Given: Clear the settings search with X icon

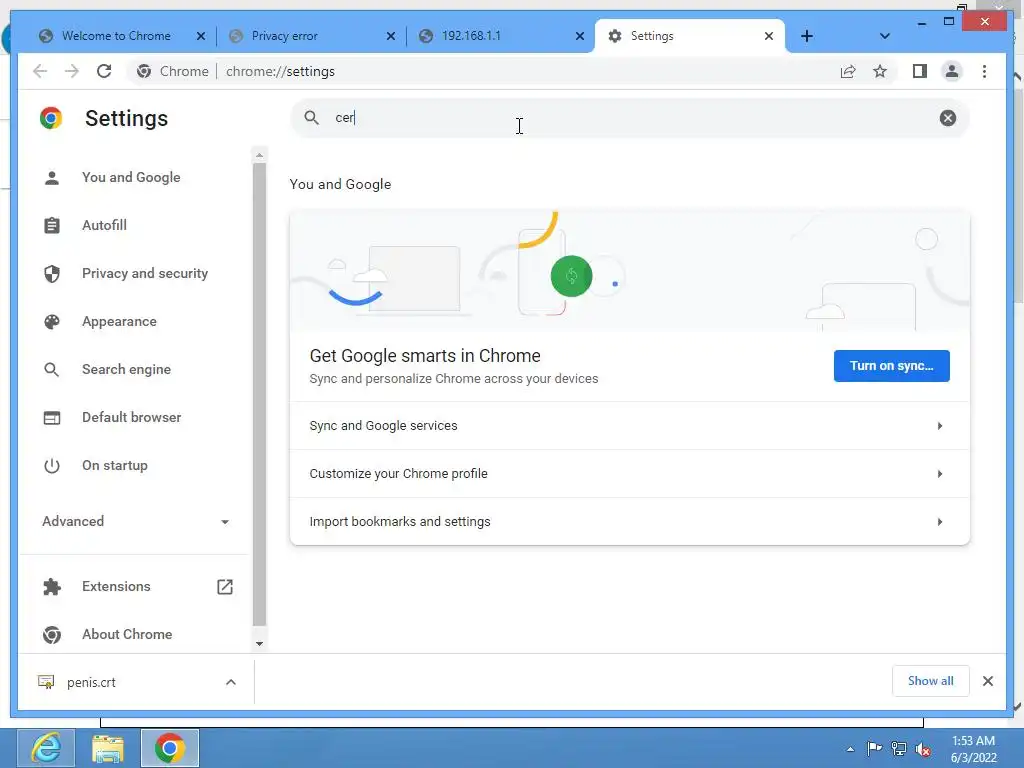Looking at the screenshot, I should [948, 118].
